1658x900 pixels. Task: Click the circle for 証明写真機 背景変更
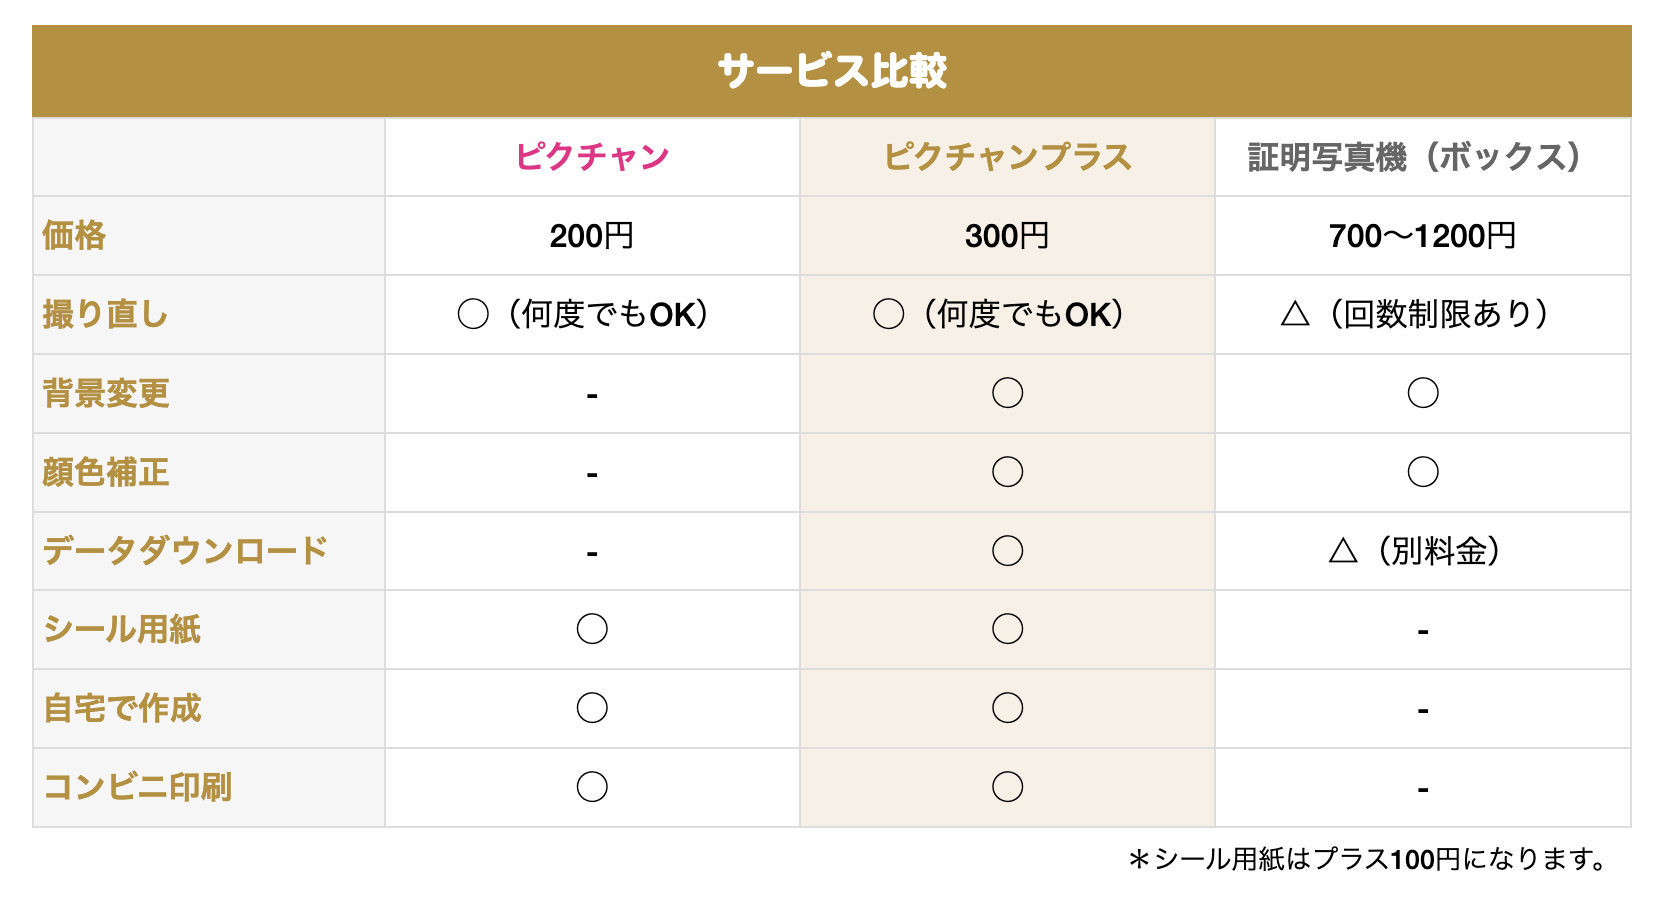pyautogui.click(x=1423, y=393)
